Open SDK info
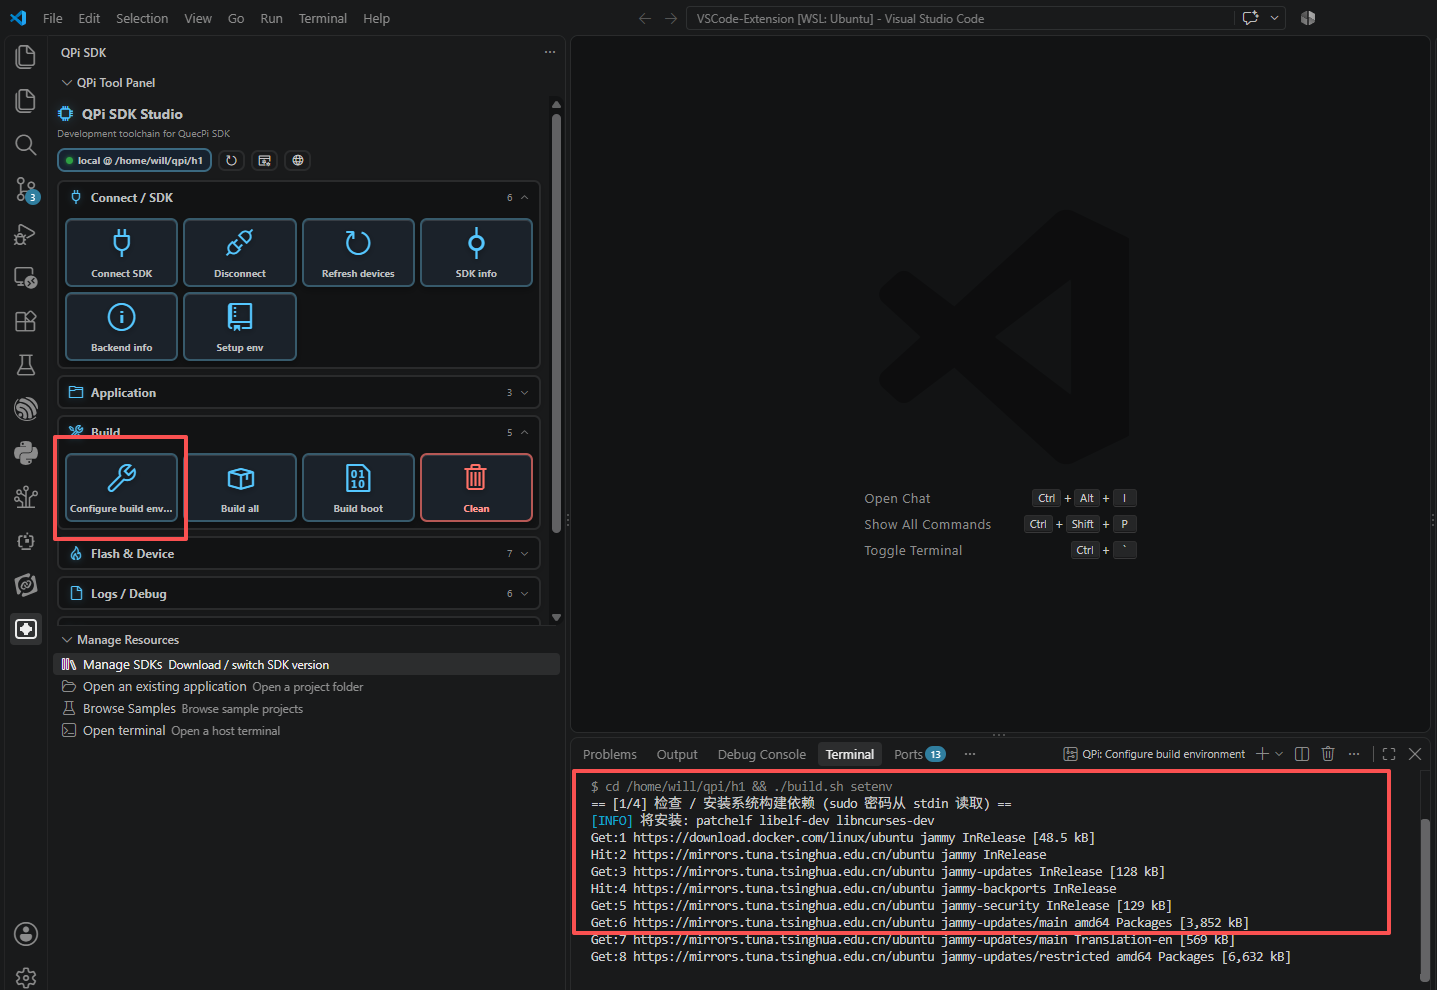 476,253
